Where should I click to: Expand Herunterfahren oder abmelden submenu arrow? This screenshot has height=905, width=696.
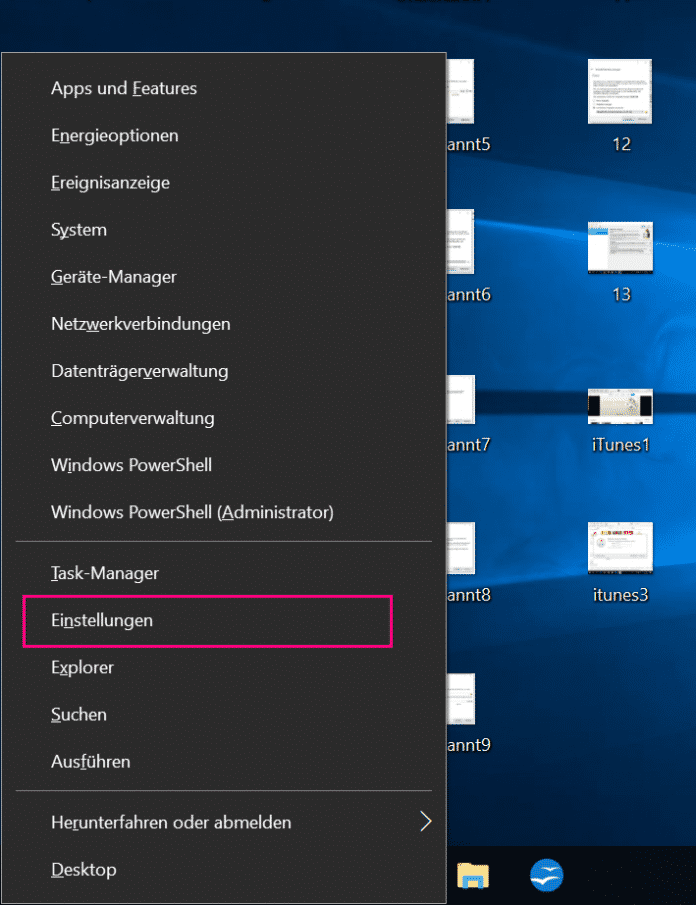point(425,822)
